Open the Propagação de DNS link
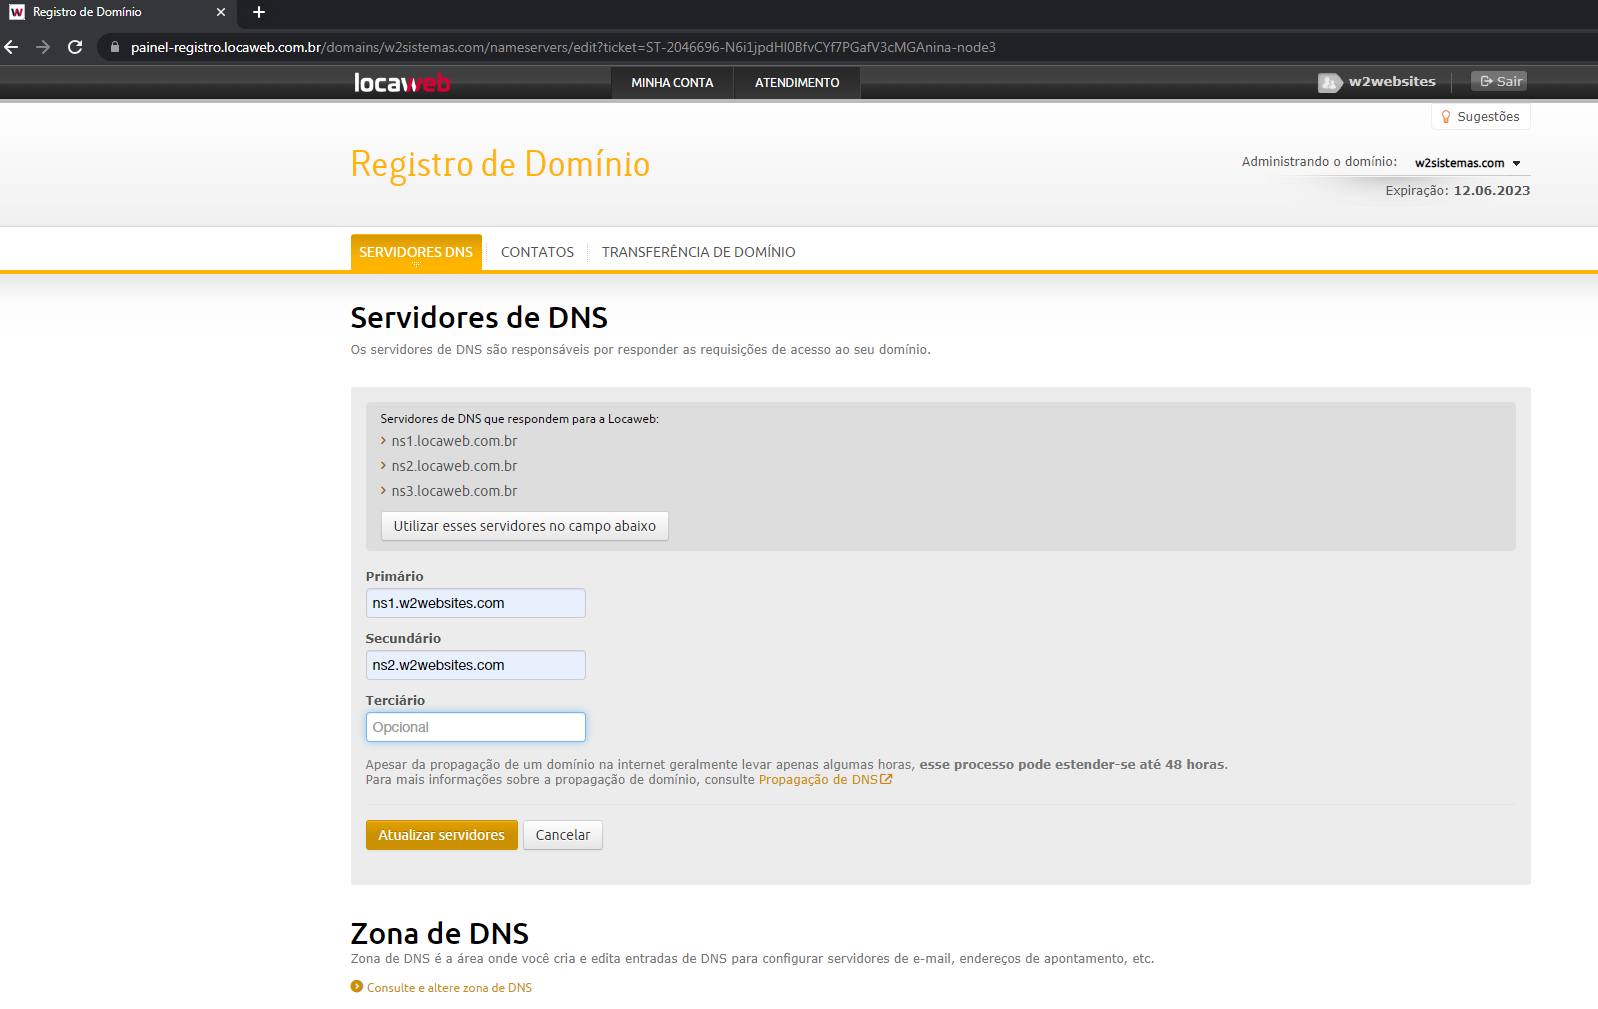 (818, 780)
